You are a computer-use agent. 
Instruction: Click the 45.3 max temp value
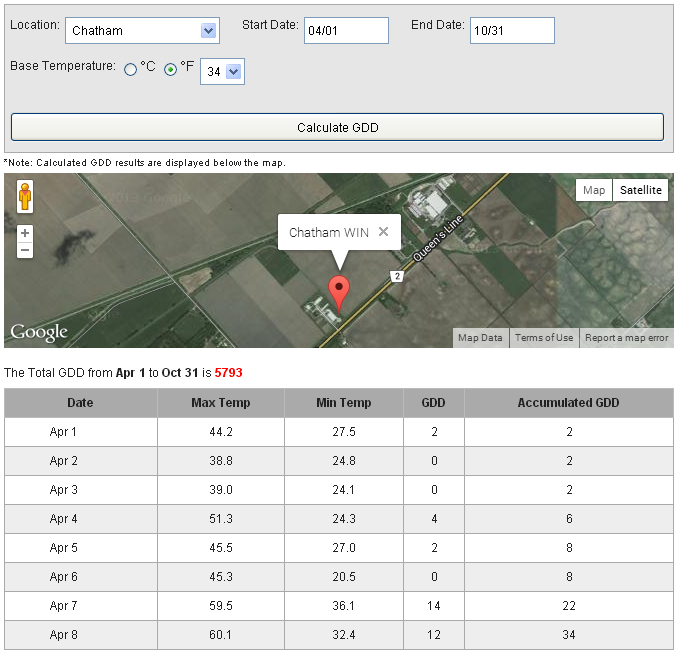click(x=221, y=577)
